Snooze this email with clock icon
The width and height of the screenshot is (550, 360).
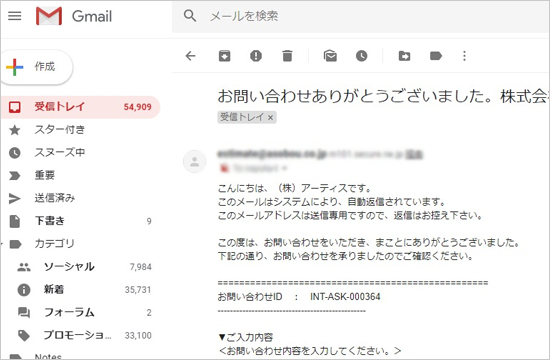362,56
